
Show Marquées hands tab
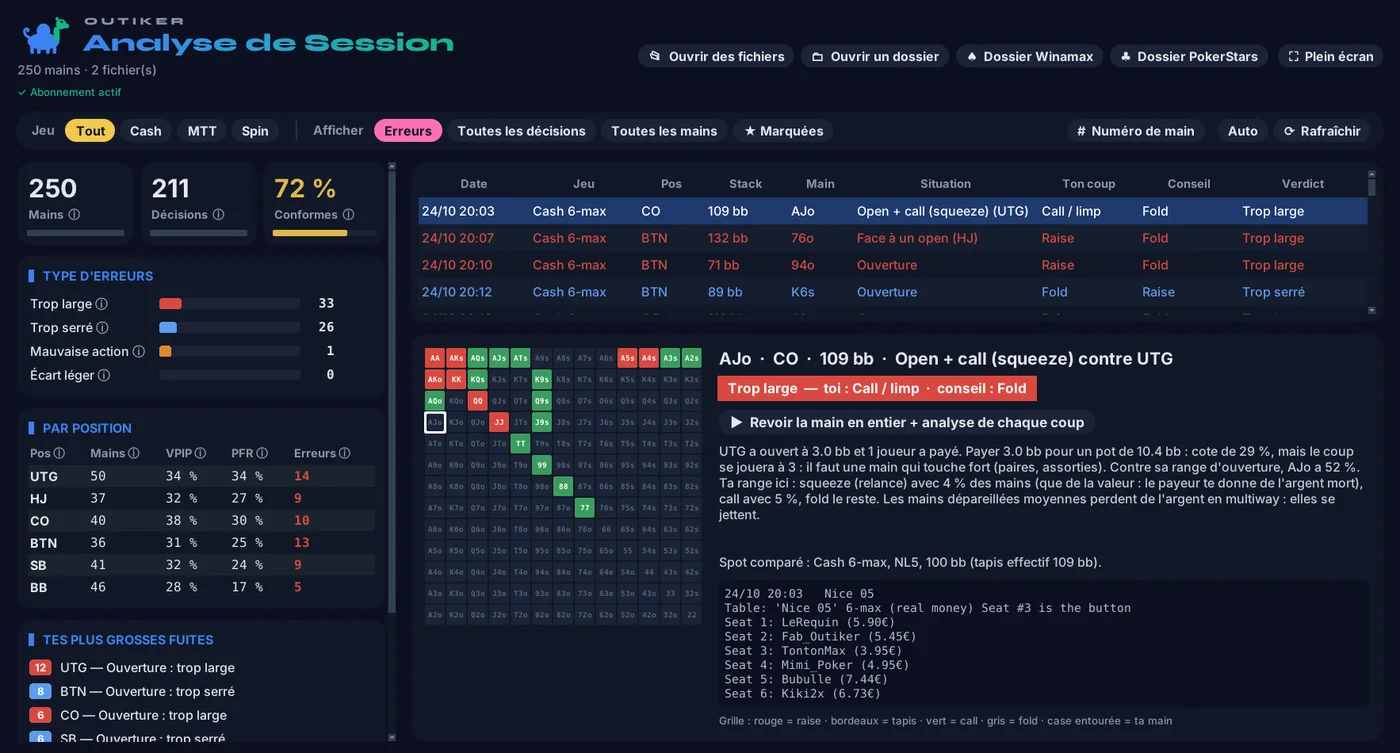pyautogui.click(x=783, y=131)
